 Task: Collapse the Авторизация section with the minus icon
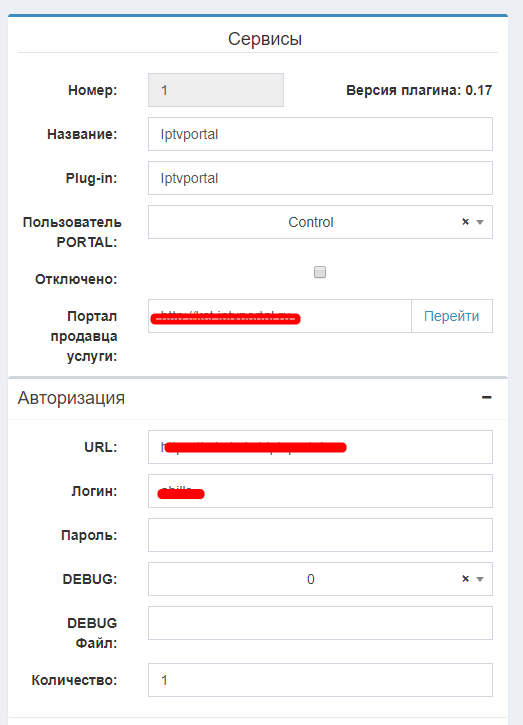click(x=486, y=398)
